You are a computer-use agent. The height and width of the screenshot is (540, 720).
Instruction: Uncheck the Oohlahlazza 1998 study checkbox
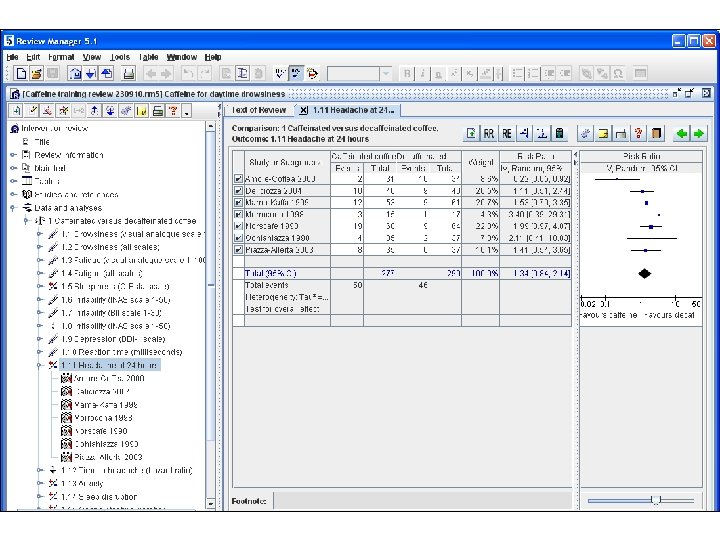coord(238,238)
